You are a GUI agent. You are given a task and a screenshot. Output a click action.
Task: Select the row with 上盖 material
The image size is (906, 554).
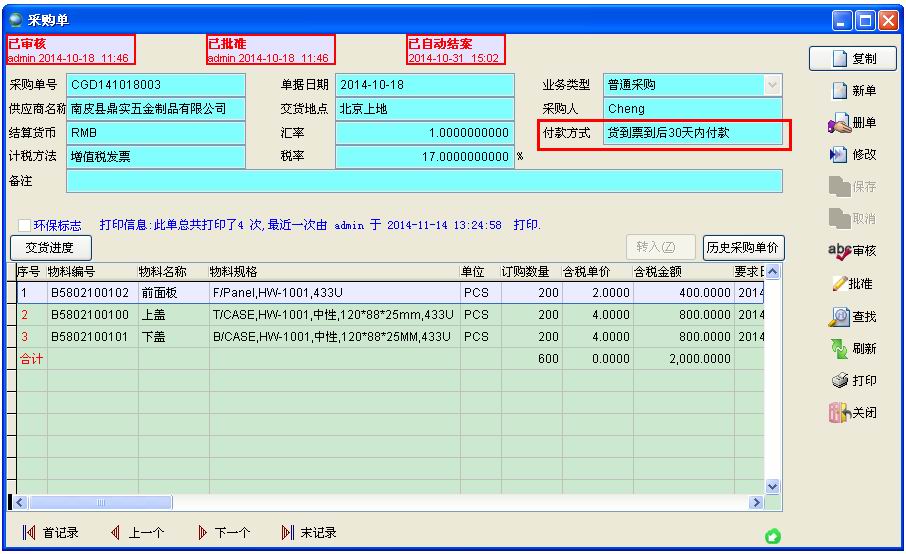click(160, 314)
